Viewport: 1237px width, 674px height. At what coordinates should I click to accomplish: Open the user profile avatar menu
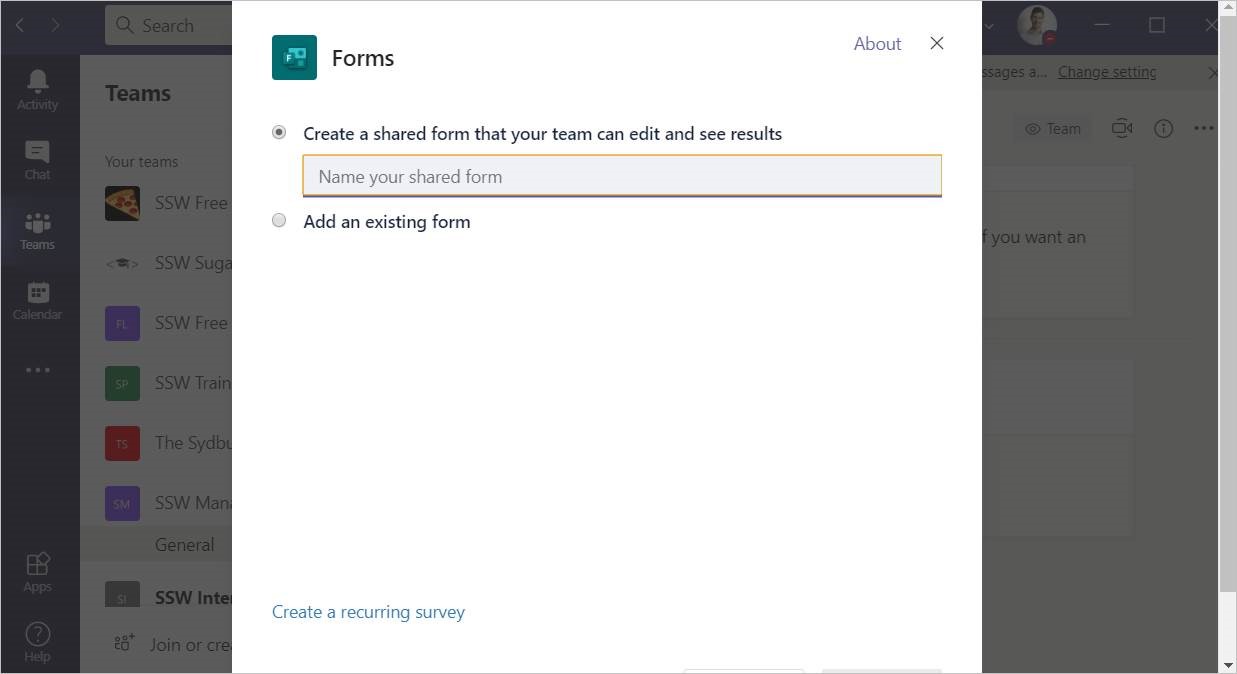(1037, 25)
